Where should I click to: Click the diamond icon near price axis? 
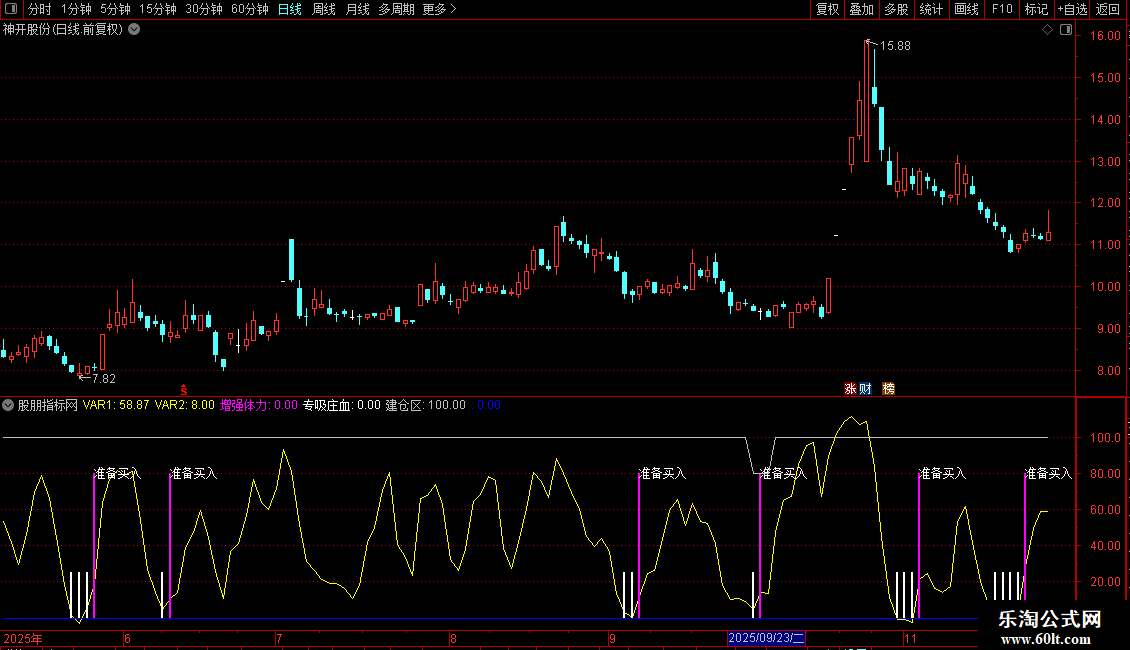[1047, 30]
